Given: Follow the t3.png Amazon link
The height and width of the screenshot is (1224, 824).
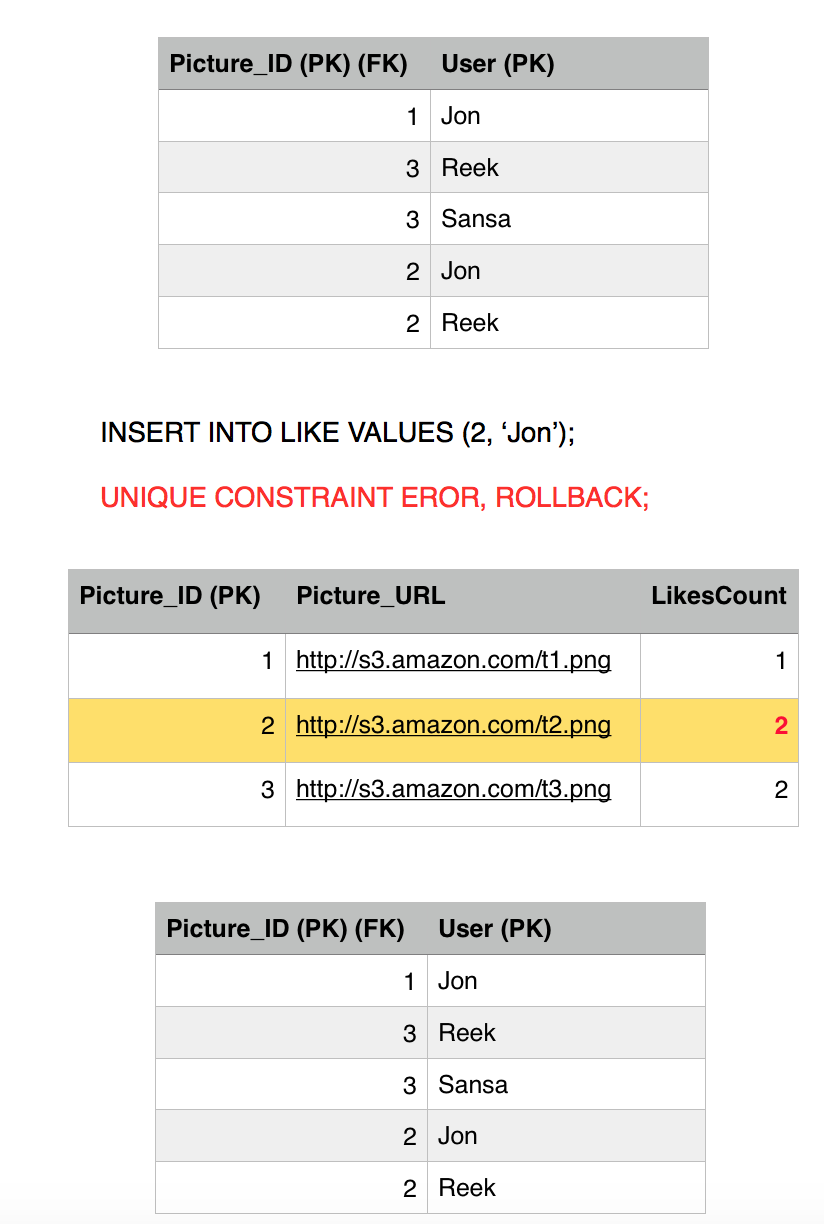Looking at the screenshot, I should [453, 790].
